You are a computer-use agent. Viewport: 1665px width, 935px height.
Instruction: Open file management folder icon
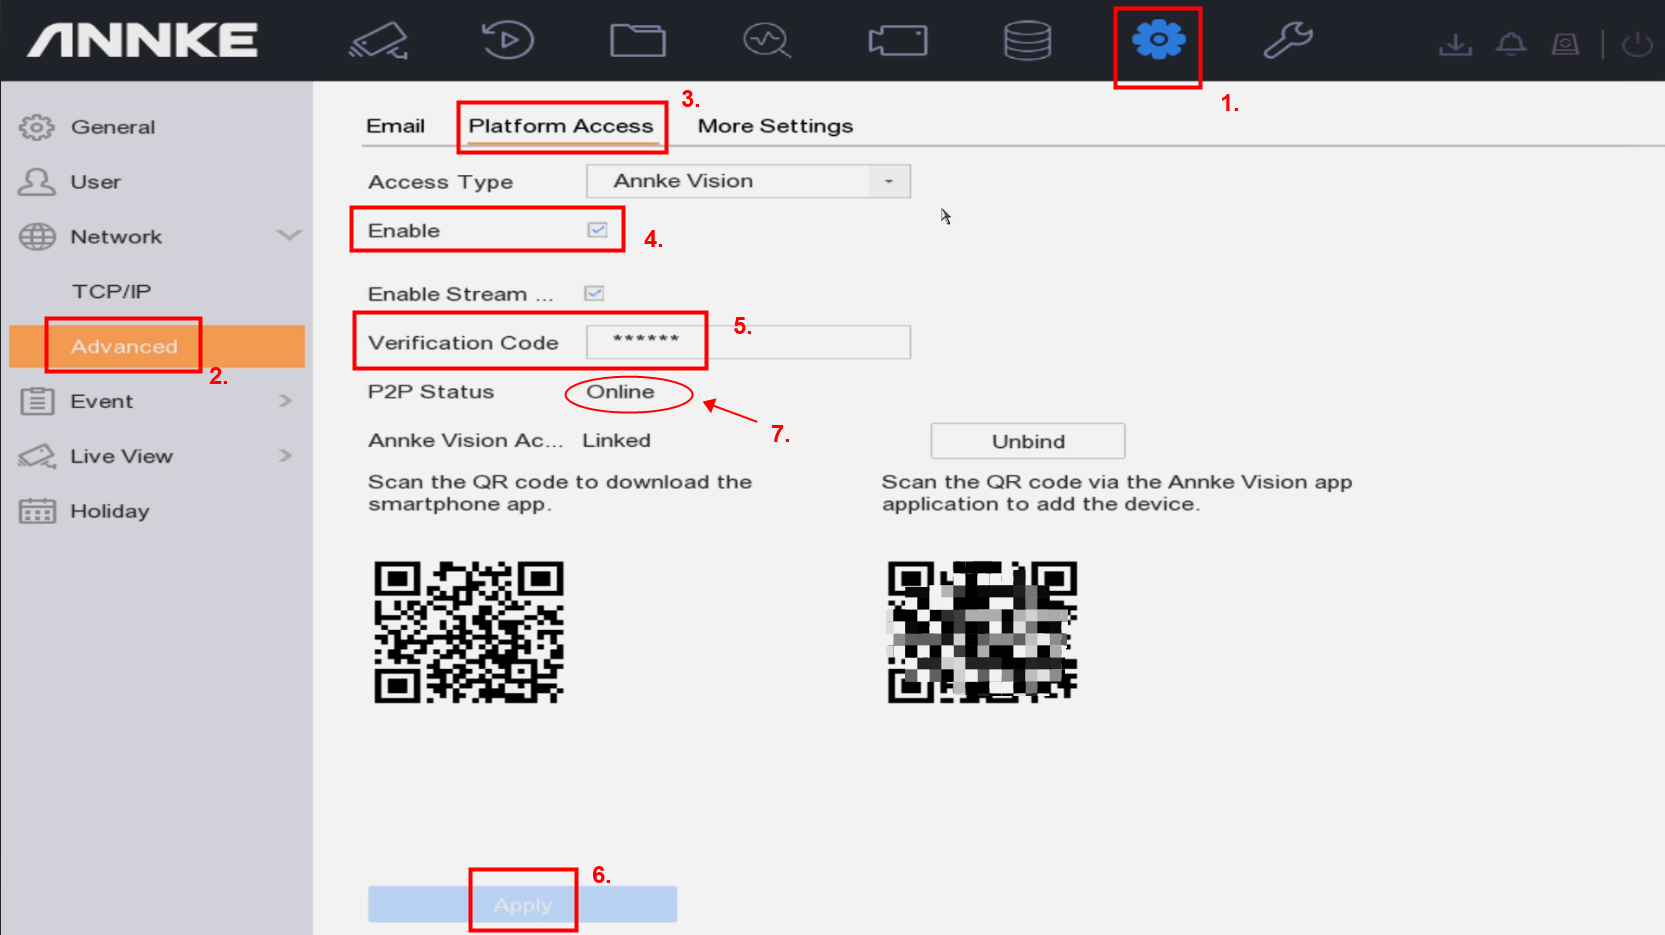click(x=638, y=41)
